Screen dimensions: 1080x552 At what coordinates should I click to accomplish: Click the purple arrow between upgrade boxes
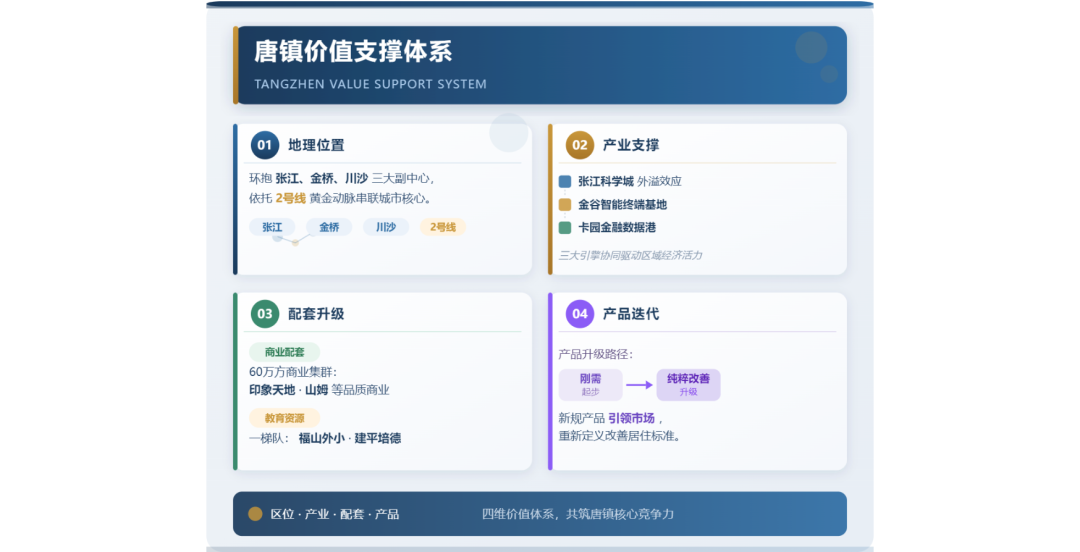[639, 385]
